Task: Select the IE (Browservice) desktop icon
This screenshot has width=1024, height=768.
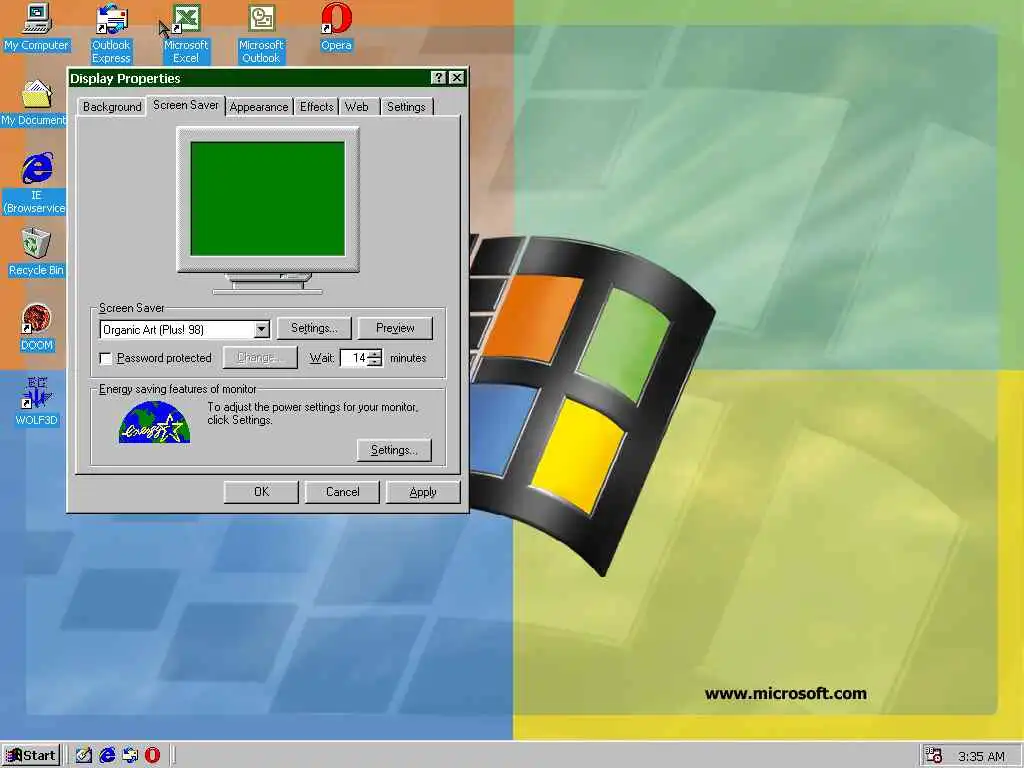Action: (35, 183)
